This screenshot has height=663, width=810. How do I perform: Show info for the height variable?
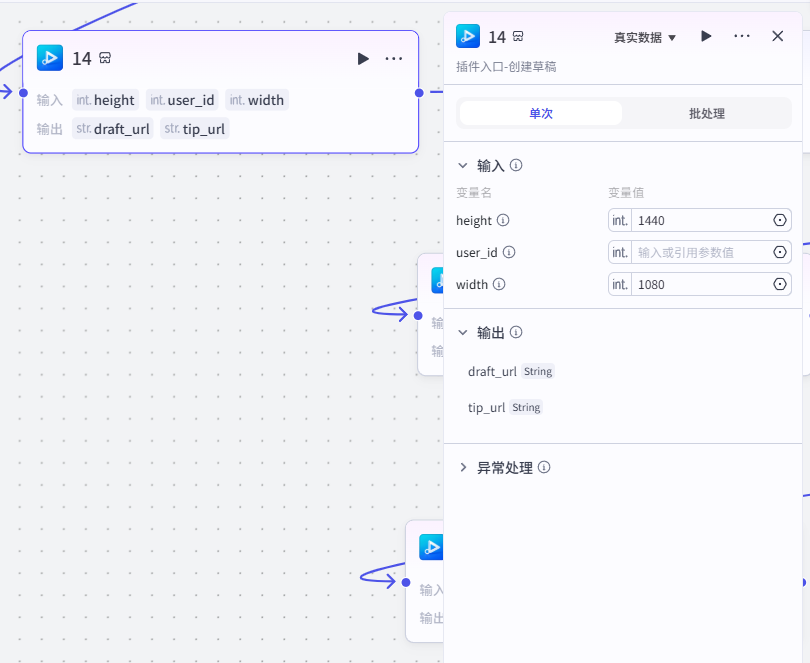tap(503, 220)
